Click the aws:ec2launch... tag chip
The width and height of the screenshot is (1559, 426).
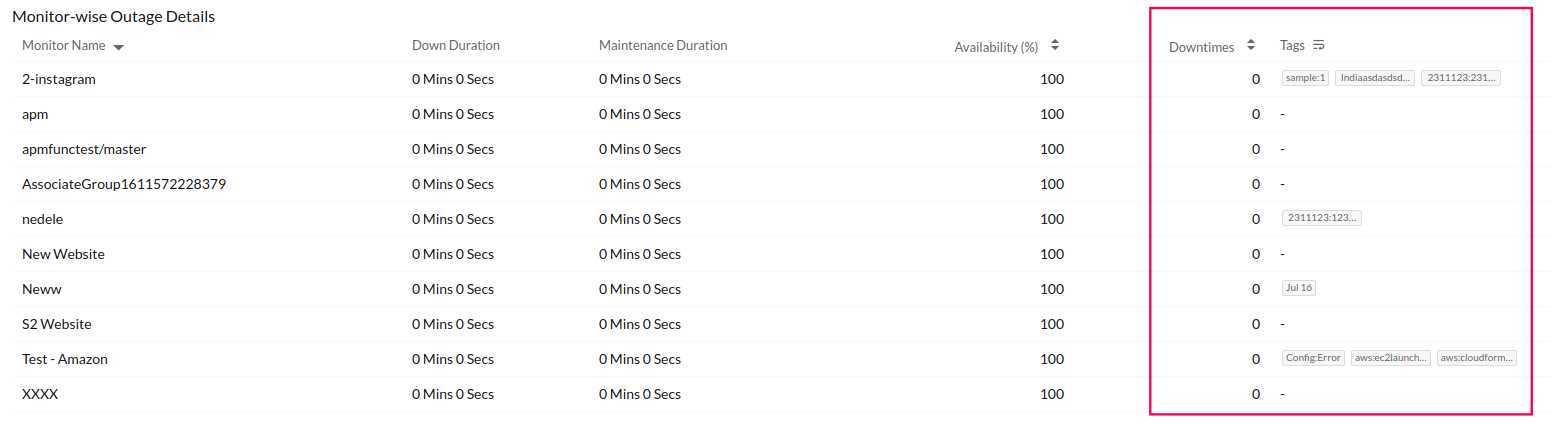(x=1390, y=358)
